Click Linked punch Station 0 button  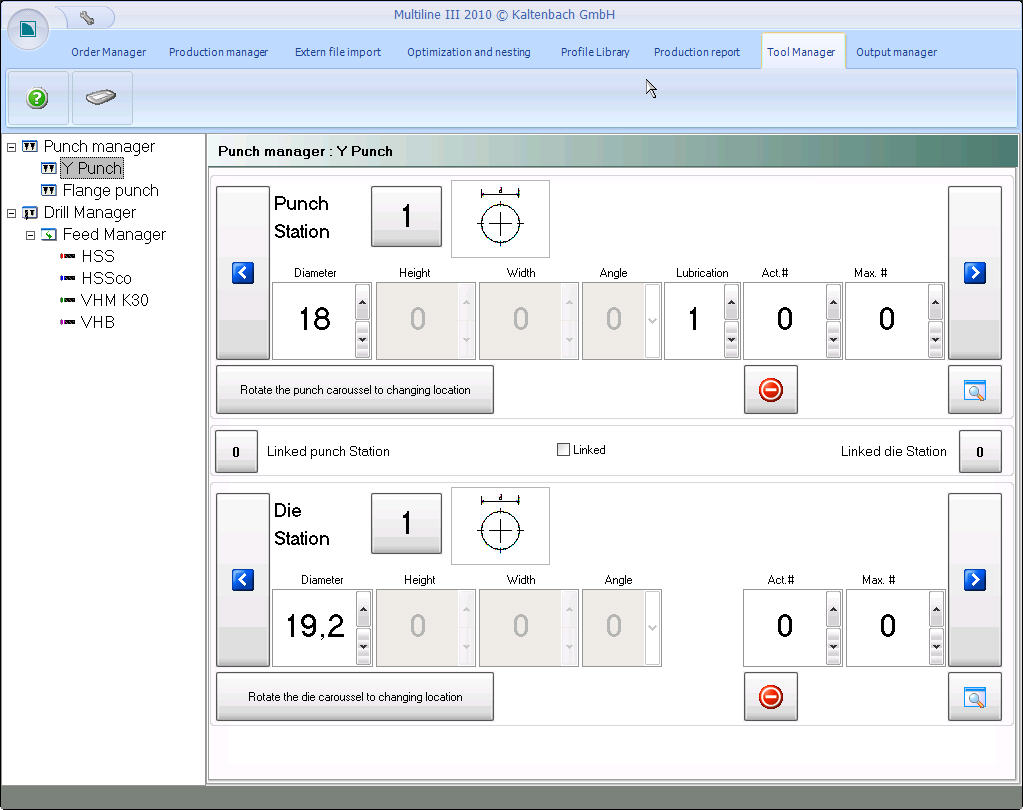click(x=236, y=451)
